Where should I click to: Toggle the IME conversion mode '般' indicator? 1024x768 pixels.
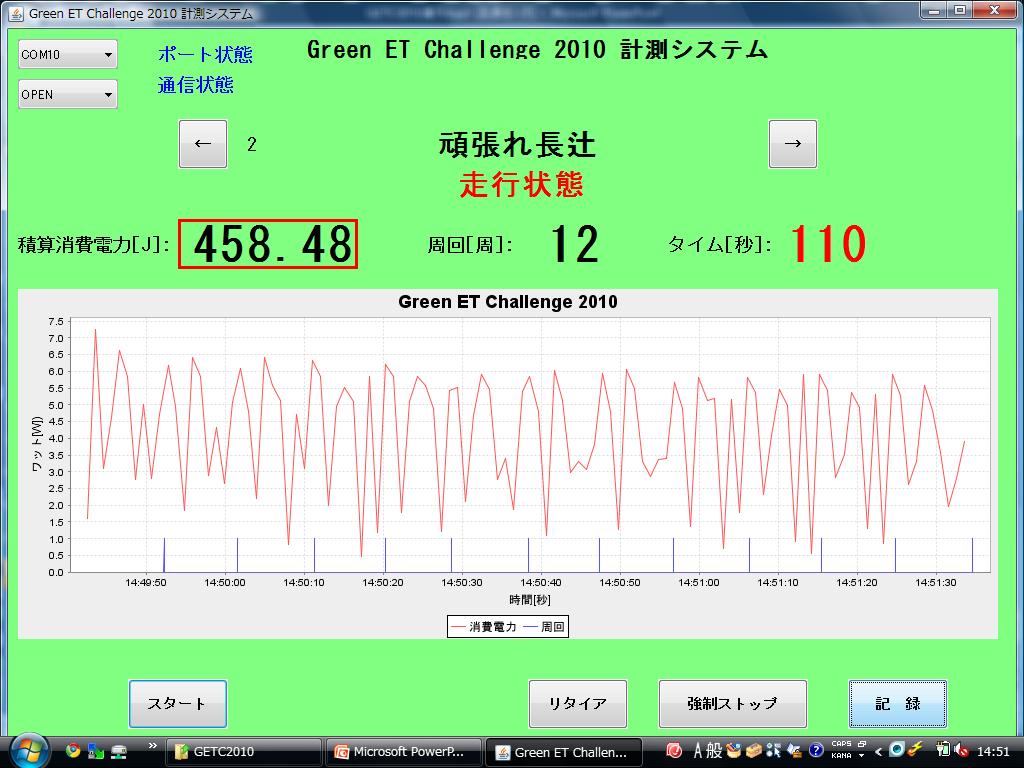click(x=714, y=750)
